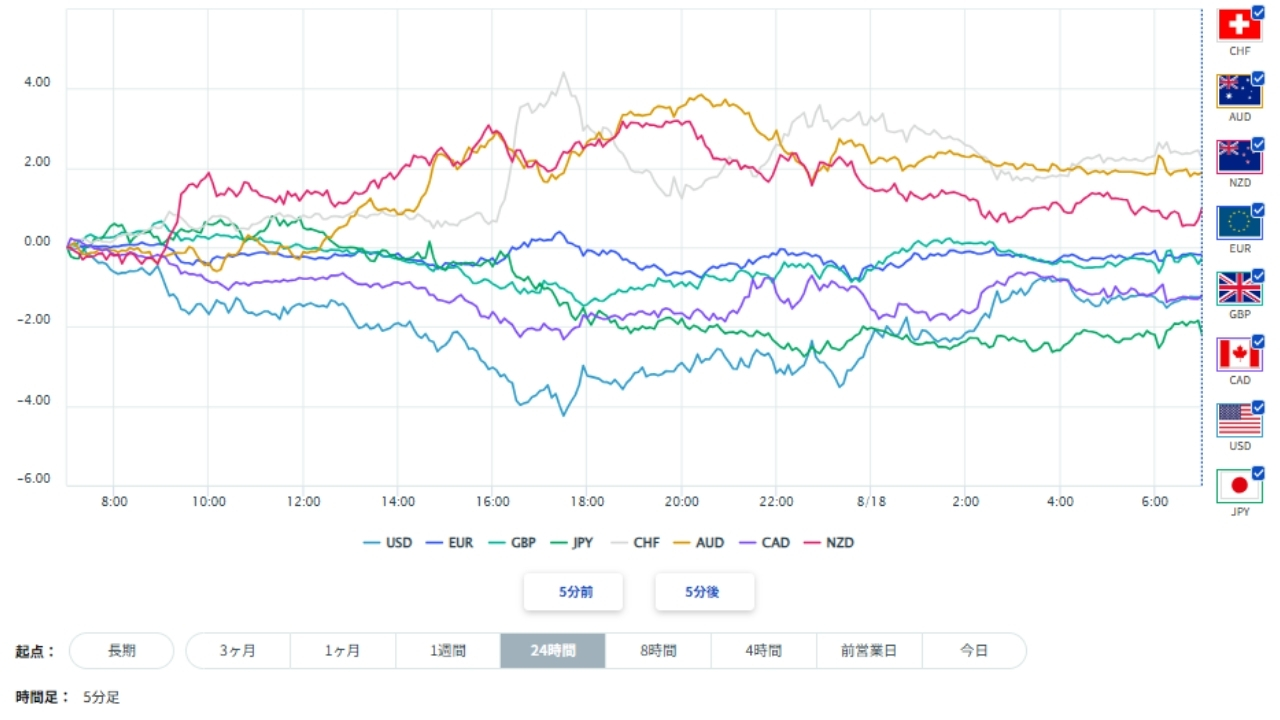Switch to the 4時間 range tab
Viewport: 1280px width, 720px height.
click(x=763, y=651)
